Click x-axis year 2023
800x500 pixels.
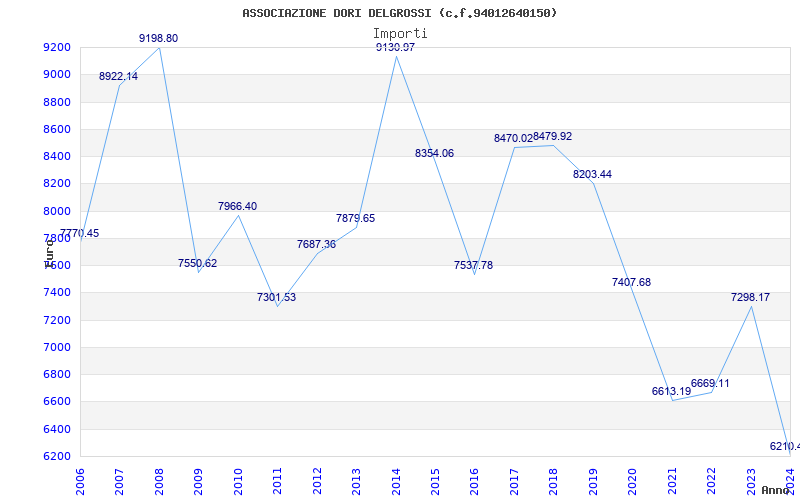[752, 482]
